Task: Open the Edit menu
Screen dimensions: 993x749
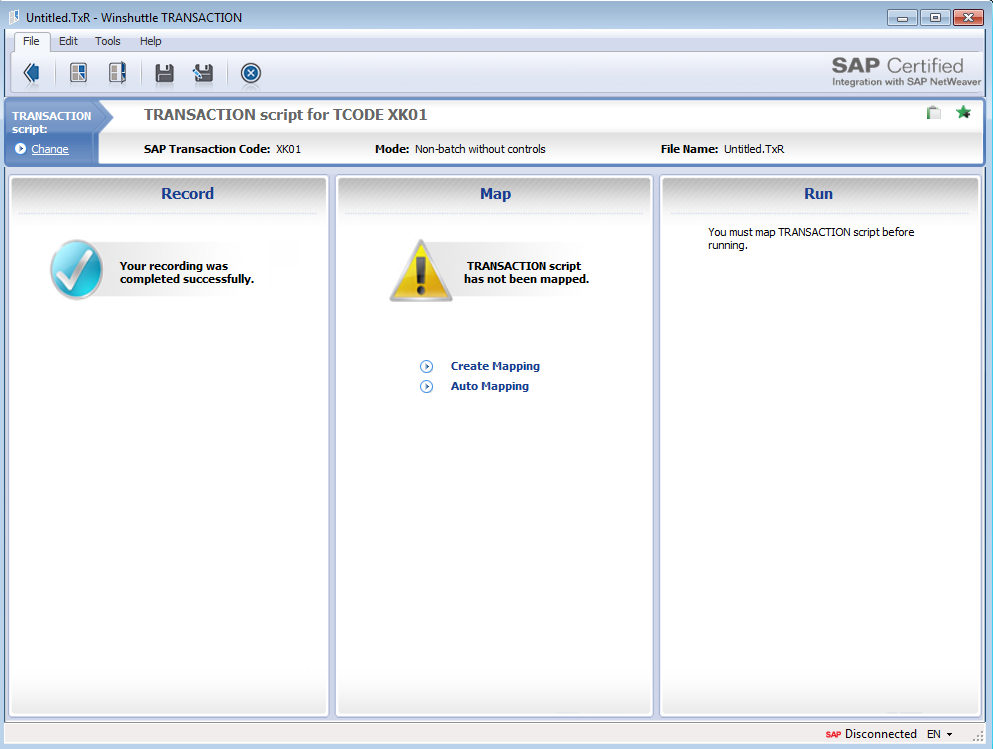Action: tap(68, 41)
